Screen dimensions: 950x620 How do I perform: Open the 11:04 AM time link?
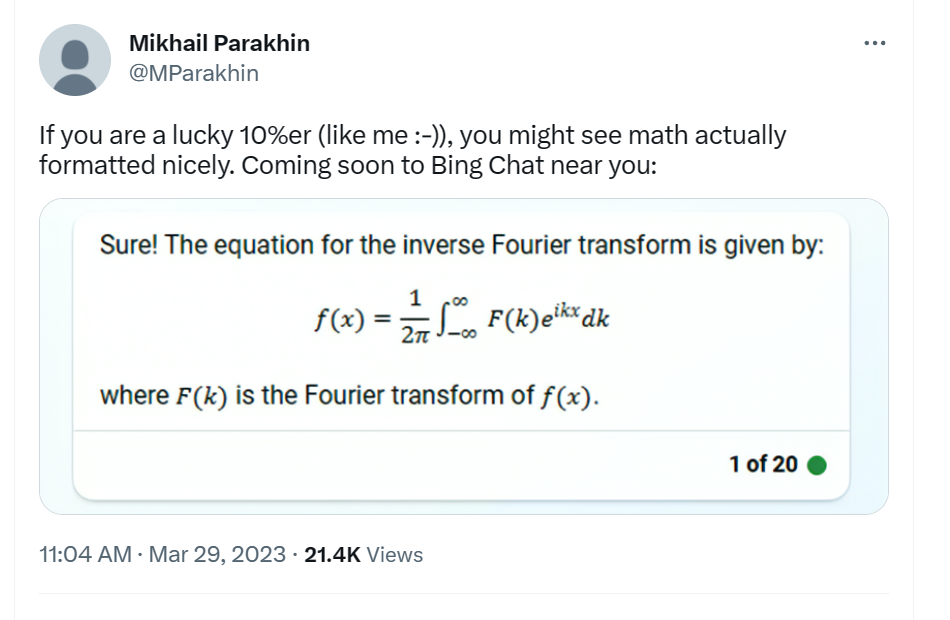click(x=84, y=554)
